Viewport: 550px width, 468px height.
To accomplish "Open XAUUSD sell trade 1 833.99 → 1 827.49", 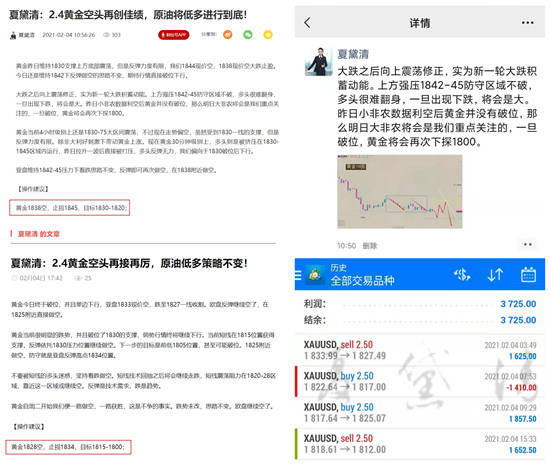I will (x=420, y=350).
